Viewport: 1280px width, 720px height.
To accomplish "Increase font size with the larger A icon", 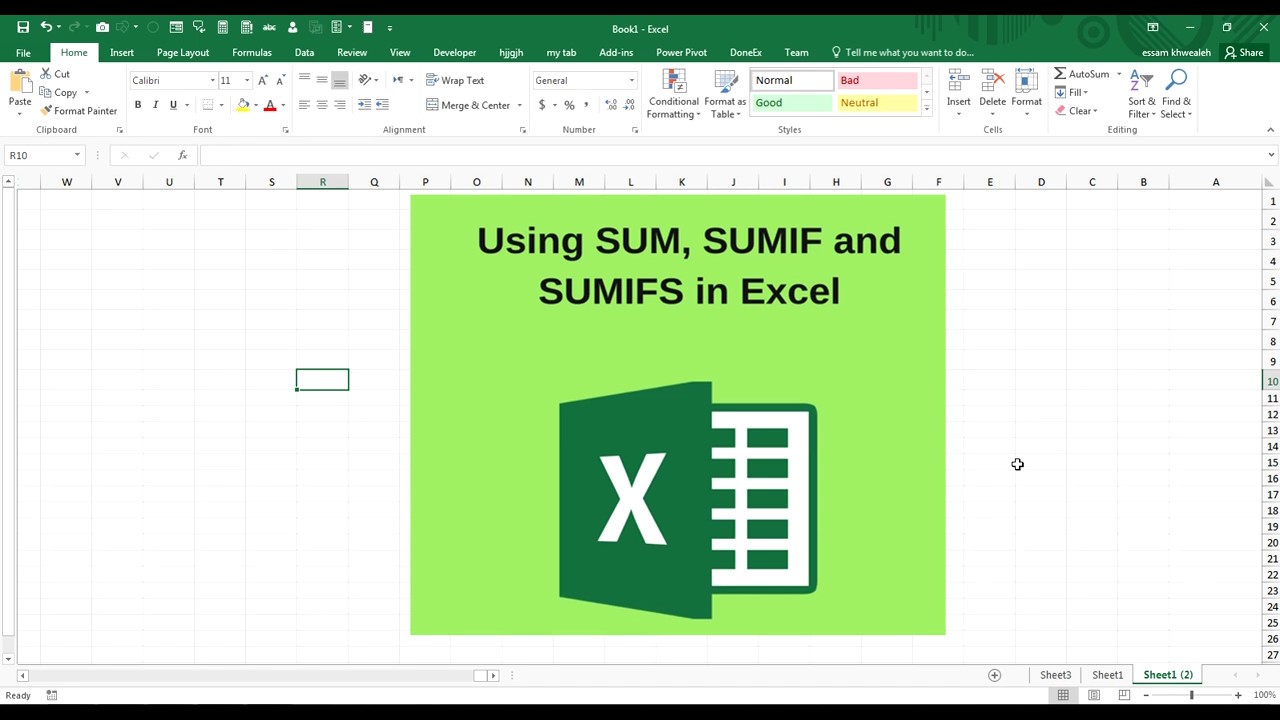I will [263, 80].
